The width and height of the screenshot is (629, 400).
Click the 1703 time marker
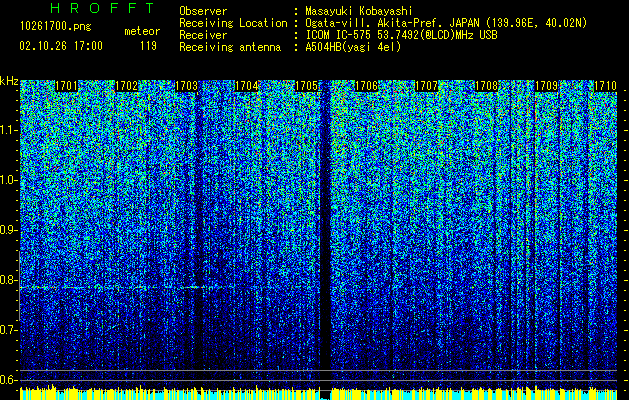187,86
